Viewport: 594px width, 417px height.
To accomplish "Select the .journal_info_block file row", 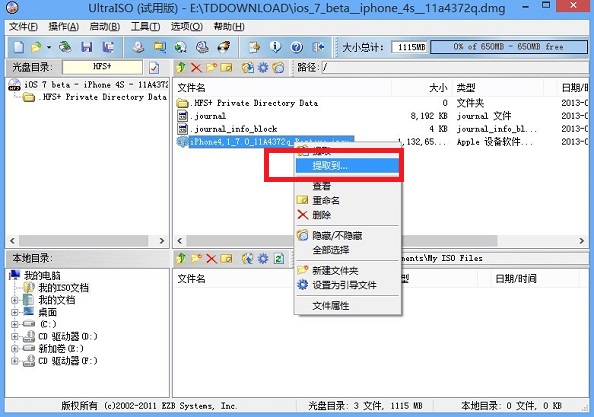I will click(x=234, y=129).
